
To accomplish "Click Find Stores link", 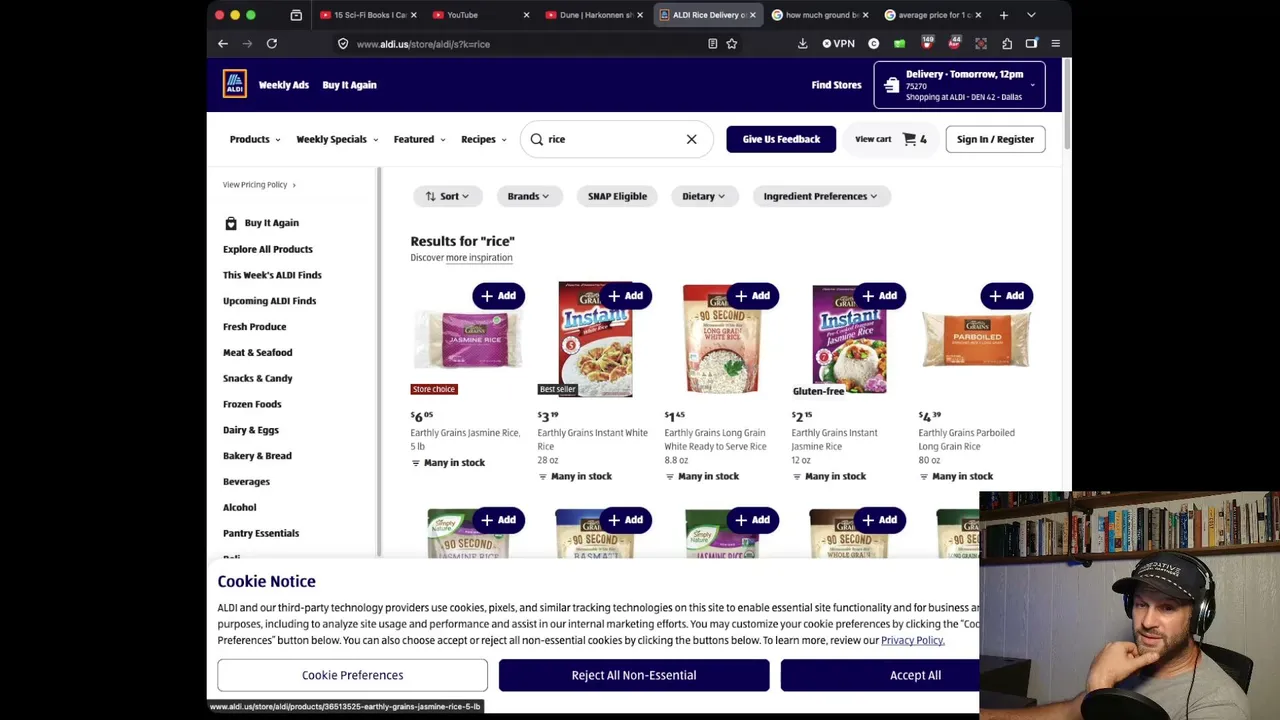I will pyautogui.click(x=836, y=85).
